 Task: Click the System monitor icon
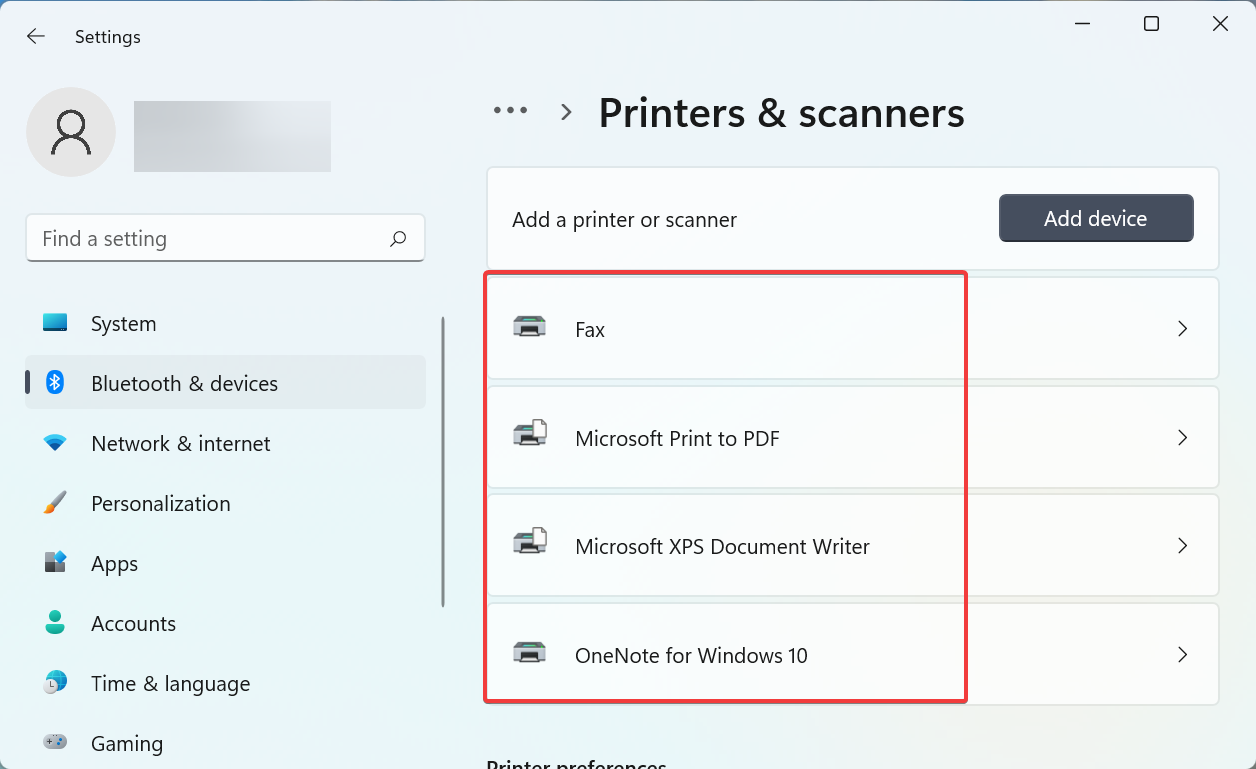point(55,323)
